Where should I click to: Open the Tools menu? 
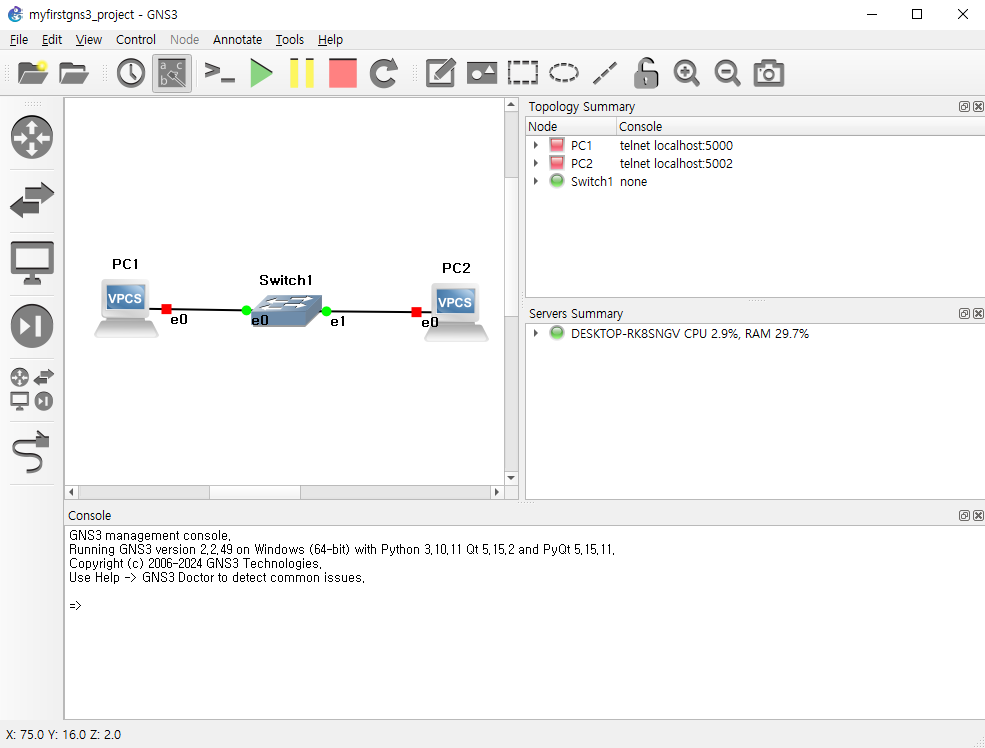point(290,40)
